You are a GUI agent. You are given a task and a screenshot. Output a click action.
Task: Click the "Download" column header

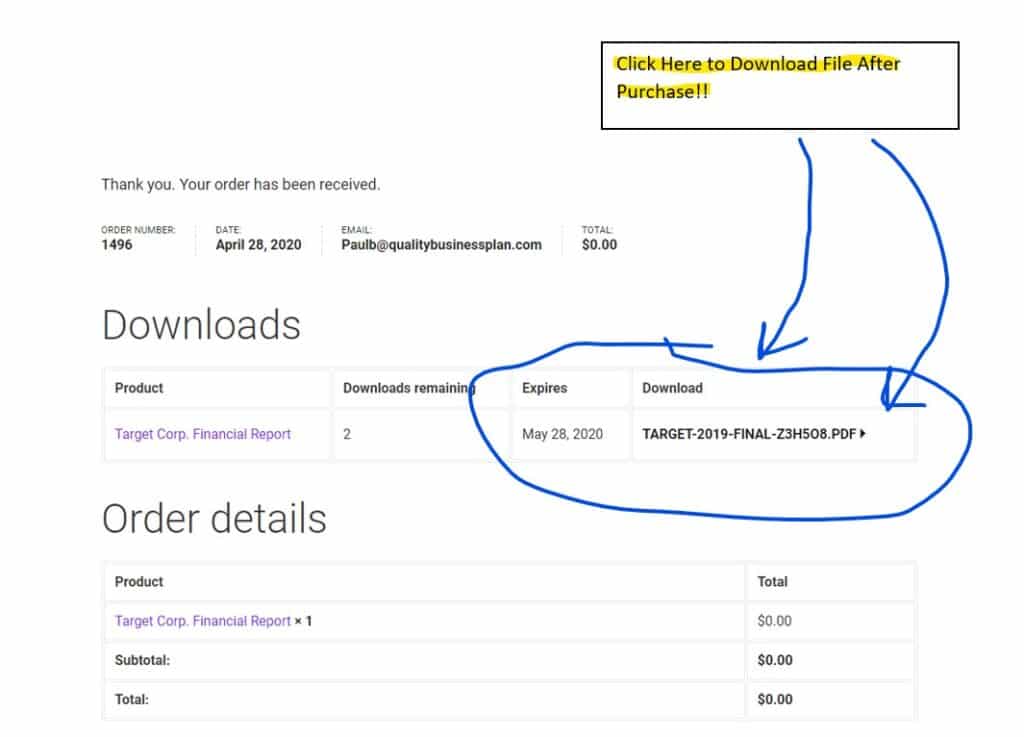click(x=672, y=388)
